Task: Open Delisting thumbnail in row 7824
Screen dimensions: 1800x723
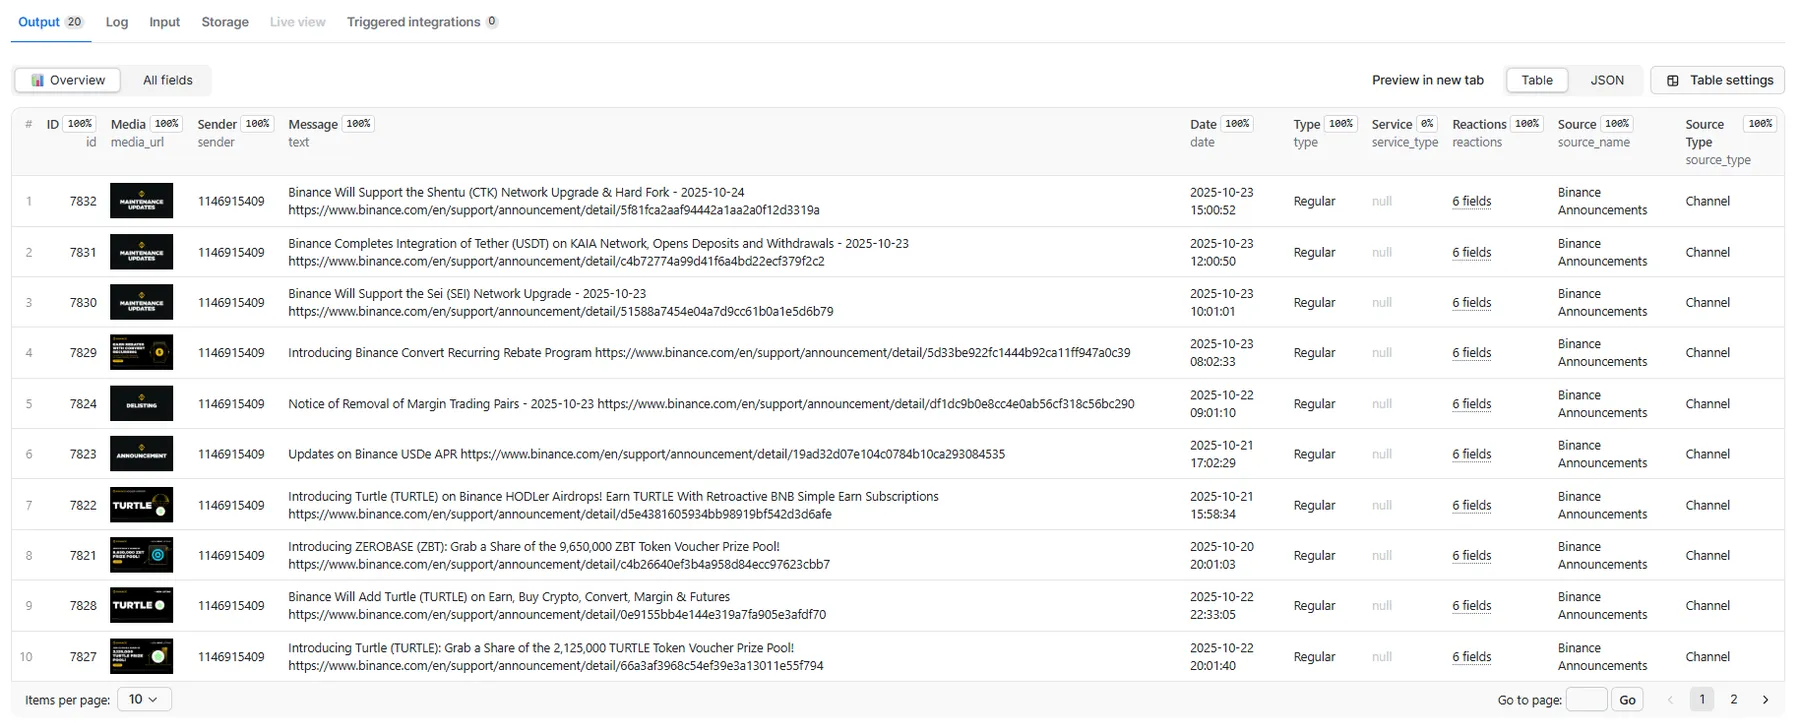Action: pos(141,404)
